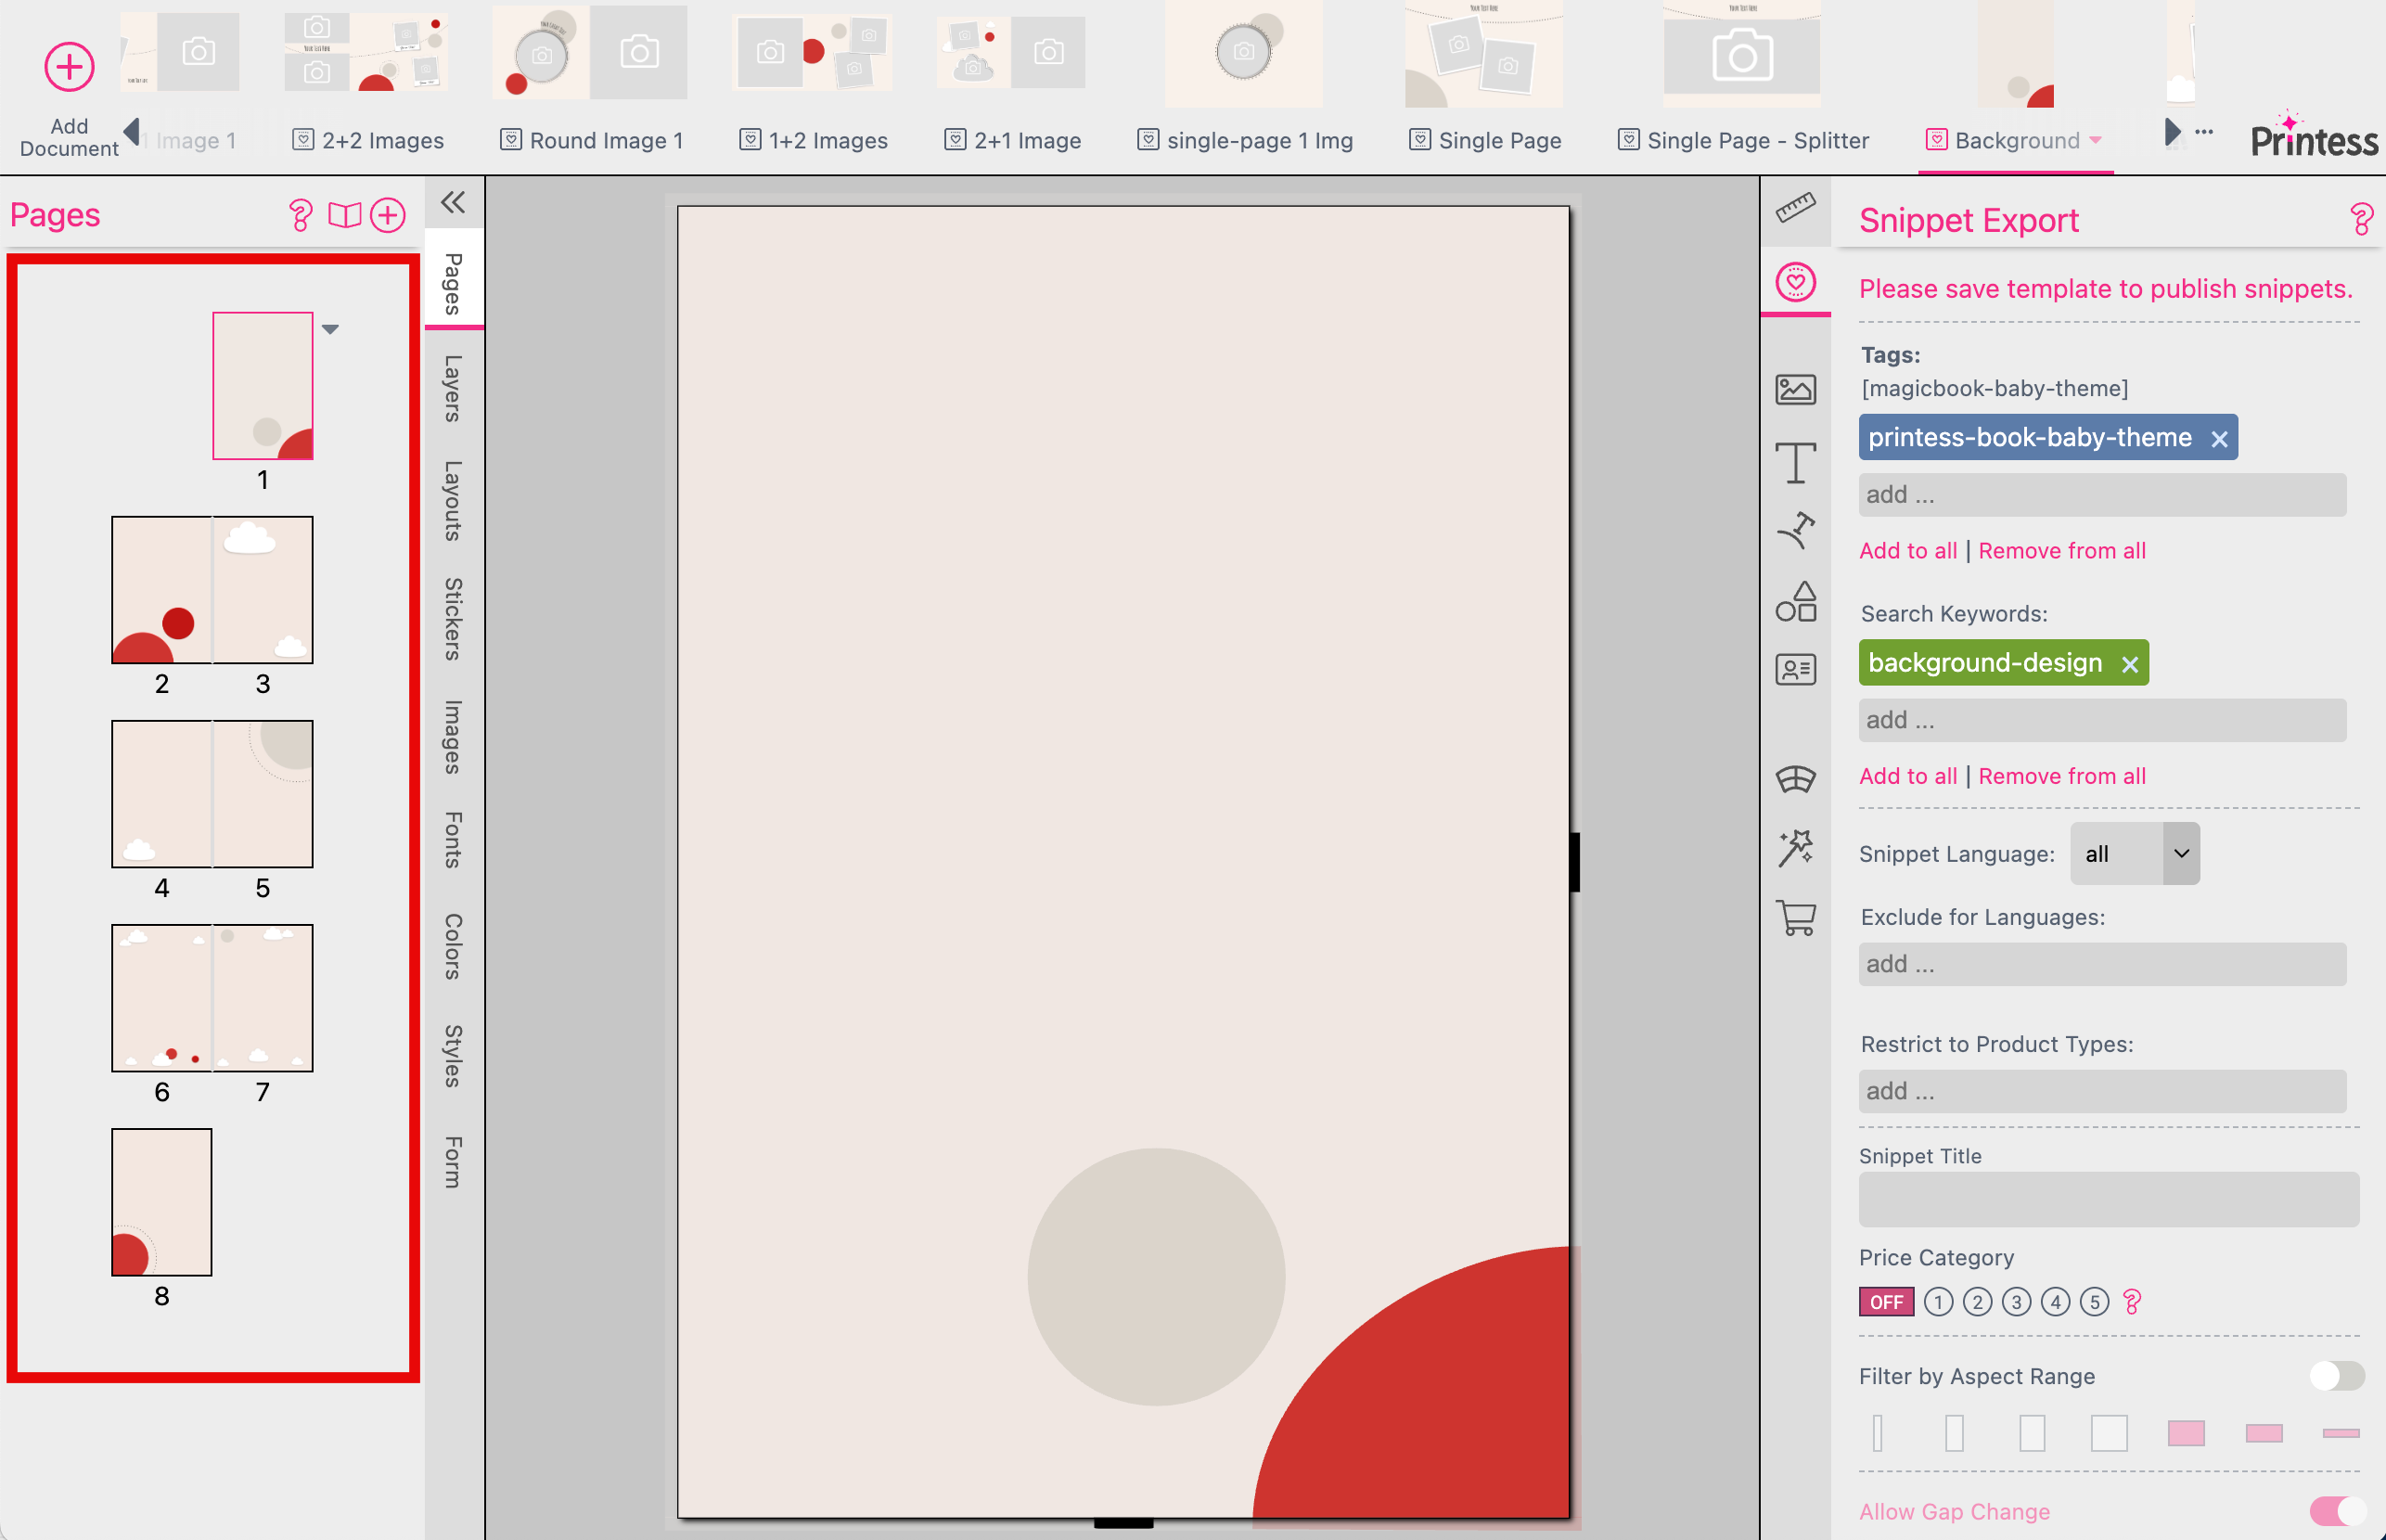Open the Snippet Language dropdown
Image resolution: width=2386 pixels, height=1540 pixels.
pos(2134,853)
